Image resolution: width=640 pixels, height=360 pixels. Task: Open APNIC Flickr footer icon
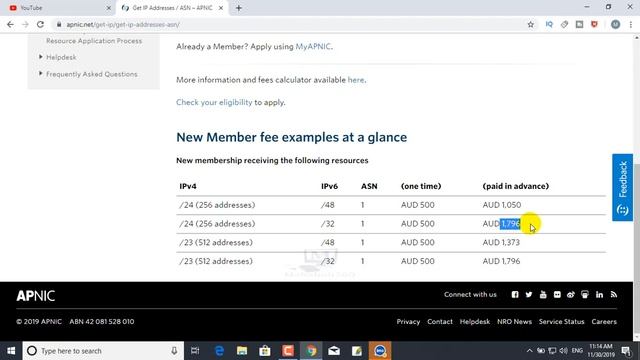557,295
